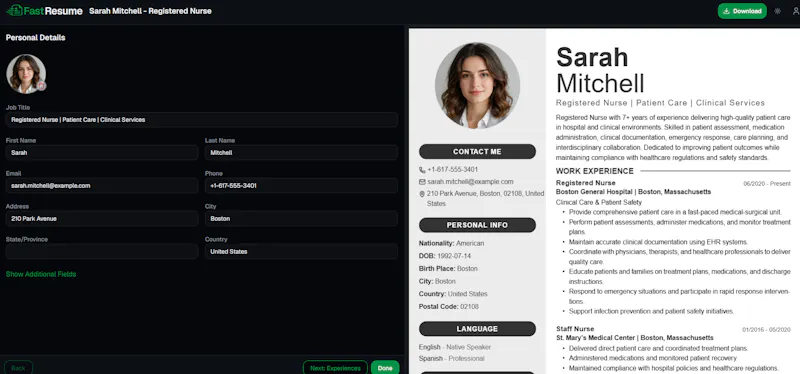Edit the Address field
This screenshot has width=800, height=374.
point(102,218)
